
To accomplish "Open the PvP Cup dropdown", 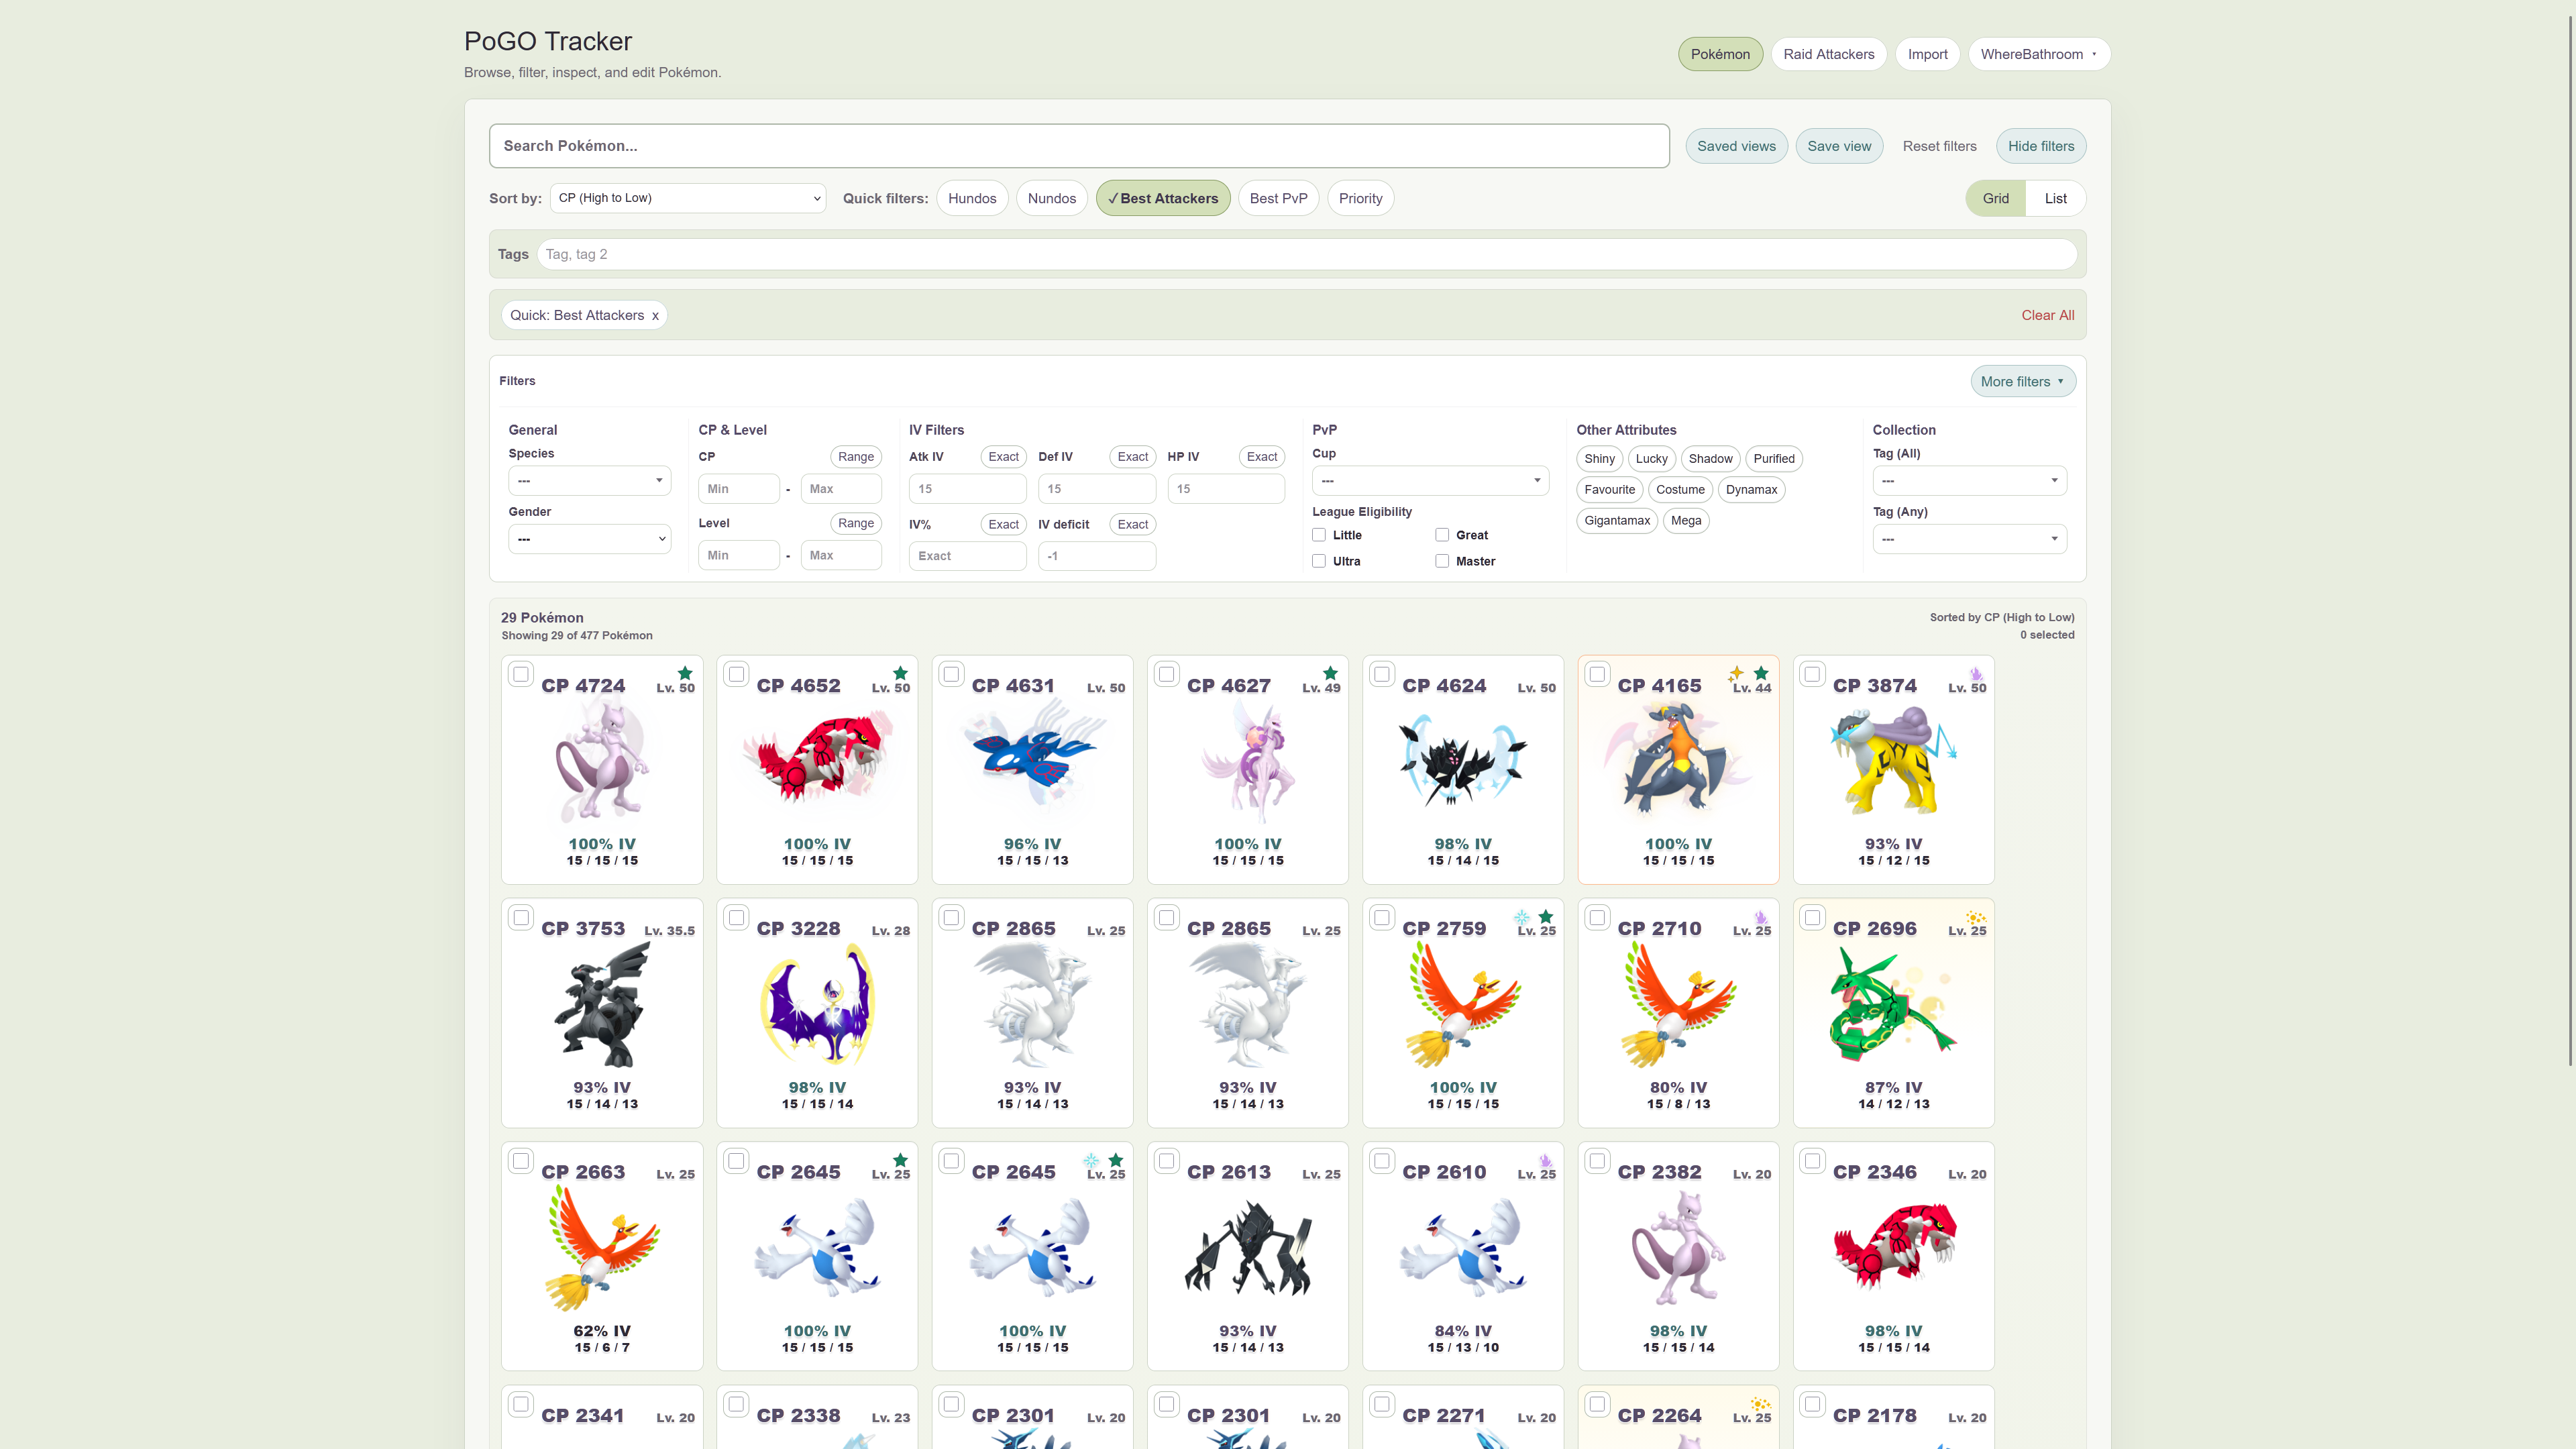I will (1430, 481).
